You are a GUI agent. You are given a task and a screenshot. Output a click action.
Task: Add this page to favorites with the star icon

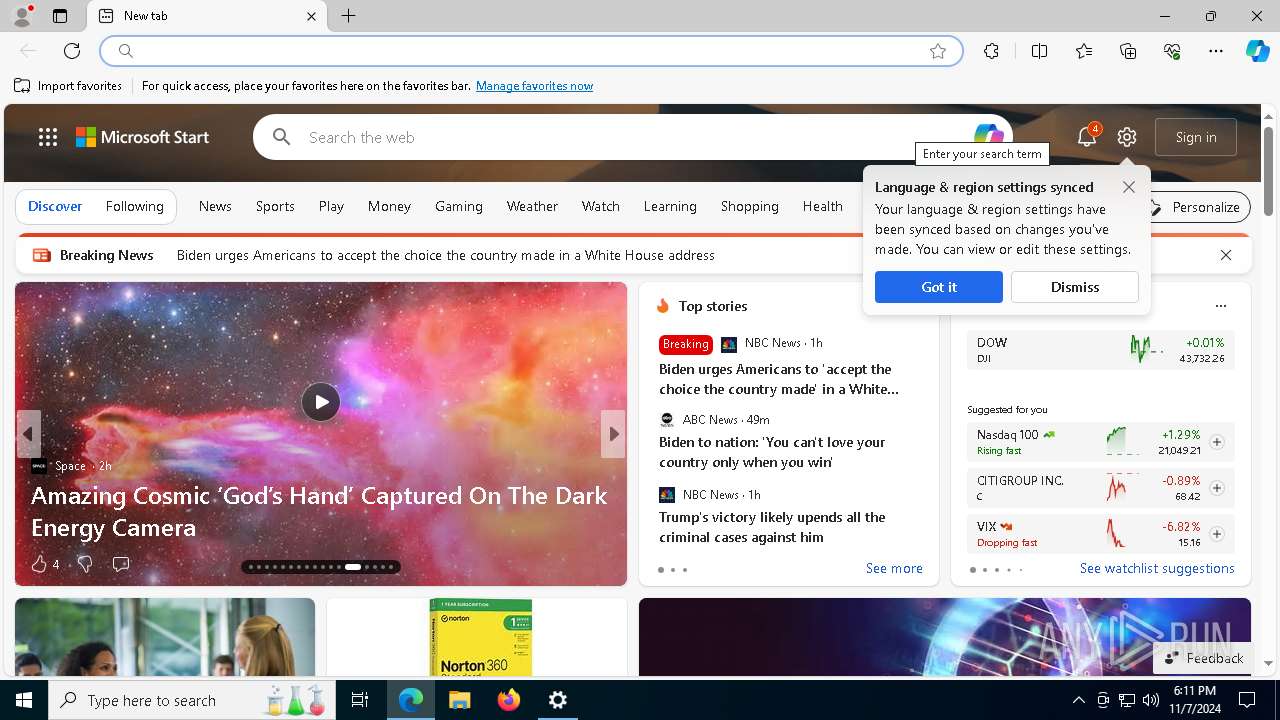click(x=938, y=51)
